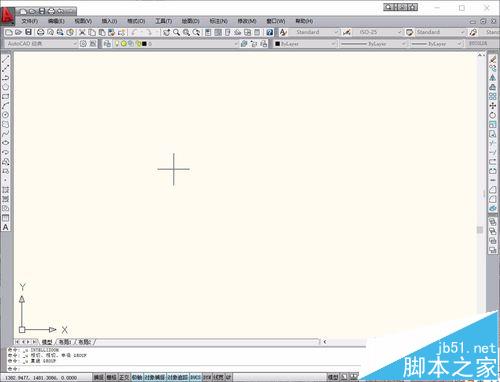This screenshot has width=500, height=382.
Task: Click the coordinates readout in status bar
Action: (x=41, y=378)
